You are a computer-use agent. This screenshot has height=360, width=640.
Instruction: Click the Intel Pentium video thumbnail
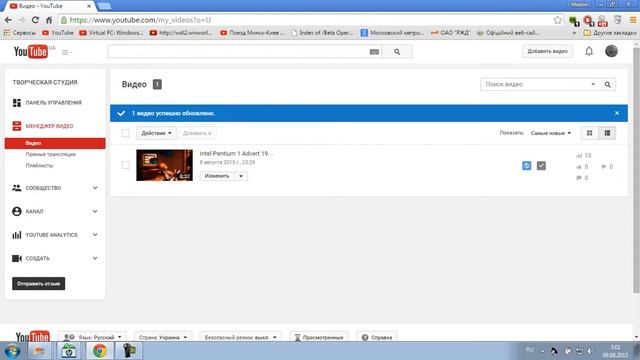(x=164, y=165)
